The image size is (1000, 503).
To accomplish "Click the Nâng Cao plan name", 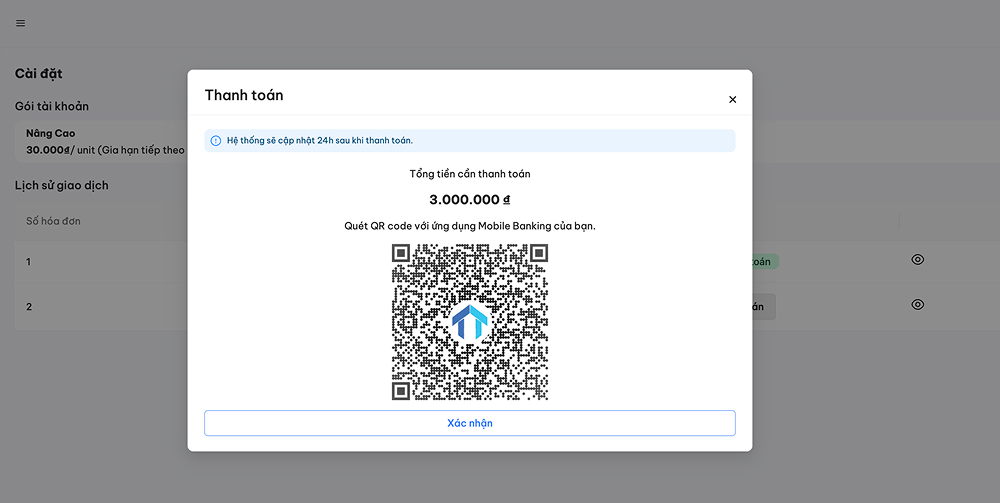I will (x=50, y=133).
